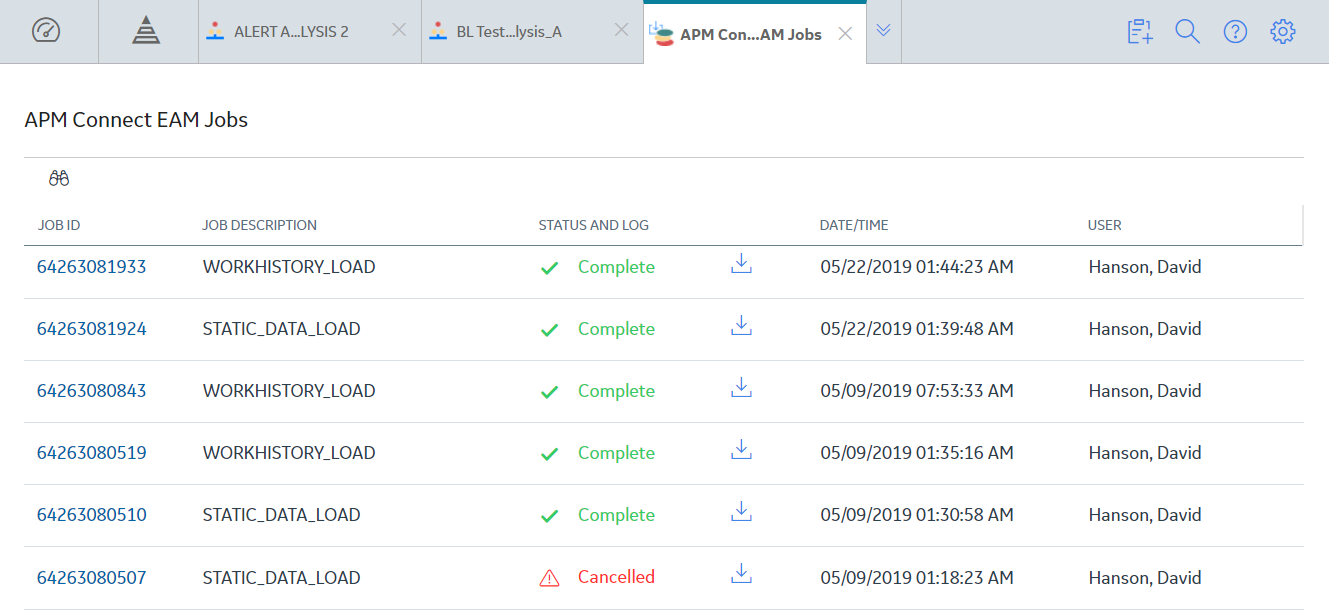Viewport: 1329px width, 612px height.
Task: Click the JOB ID column header
Action: click(x=59, y=225)
